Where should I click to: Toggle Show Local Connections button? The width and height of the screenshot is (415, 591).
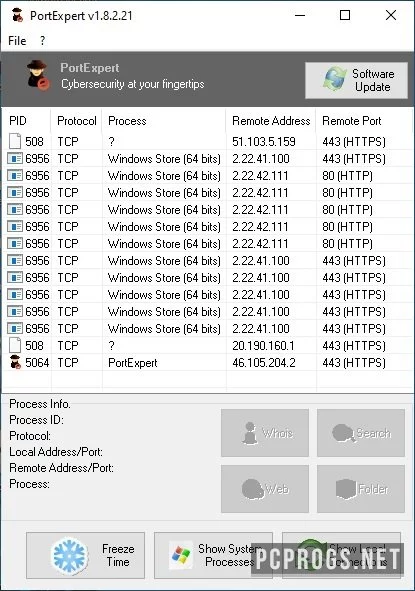(x=341, y=555)
